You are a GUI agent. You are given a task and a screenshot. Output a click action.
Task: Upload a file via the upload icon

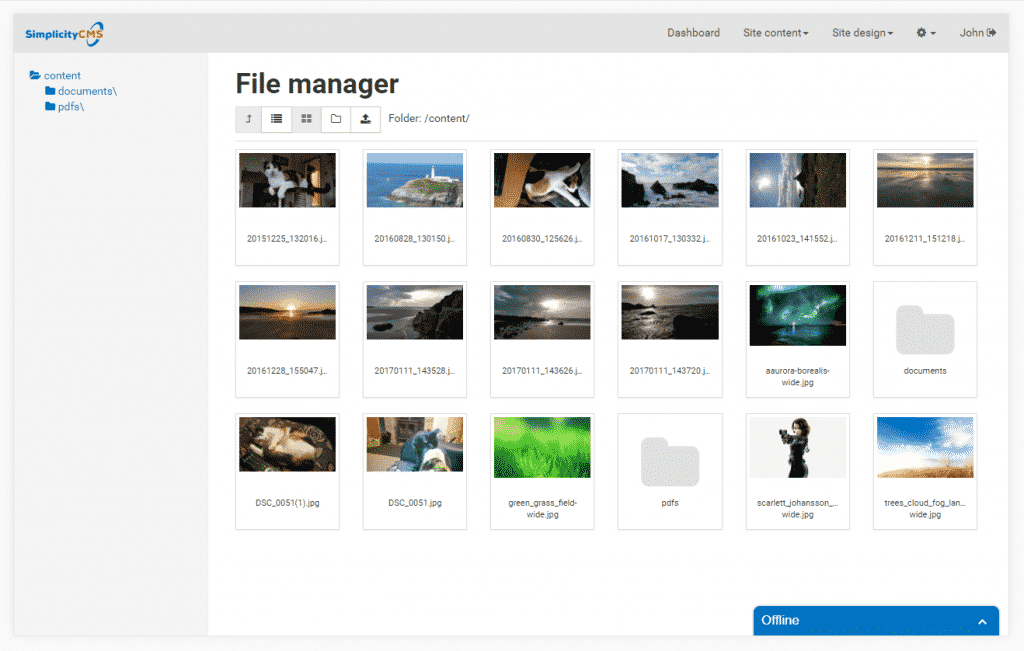click(364, 119)
